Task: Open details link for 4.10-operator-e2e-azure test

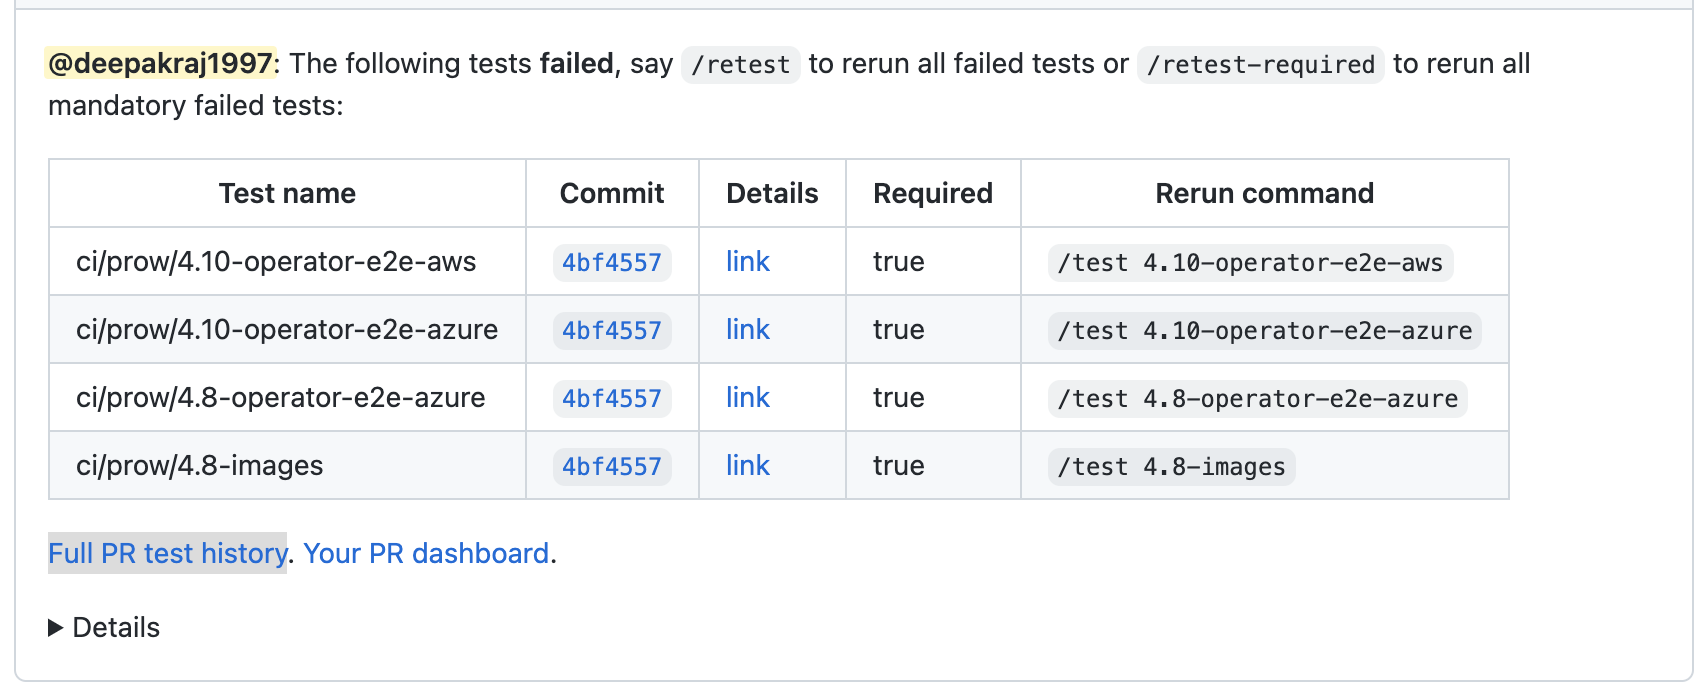Action: point(747,330)
